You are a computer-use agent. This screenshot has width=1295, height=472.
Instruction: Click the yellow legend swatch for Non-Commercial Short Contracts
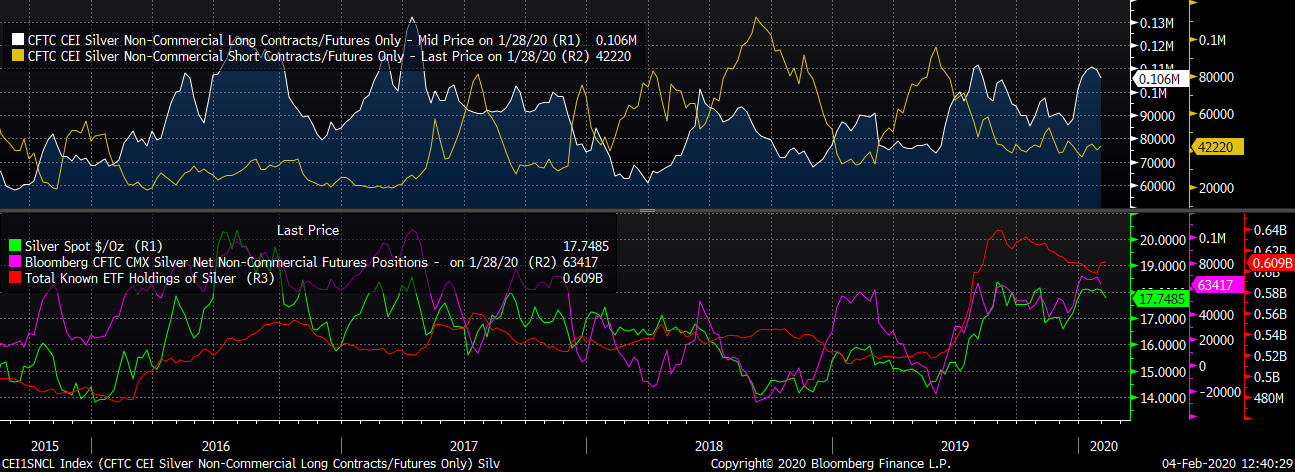[x=18, y=57]
